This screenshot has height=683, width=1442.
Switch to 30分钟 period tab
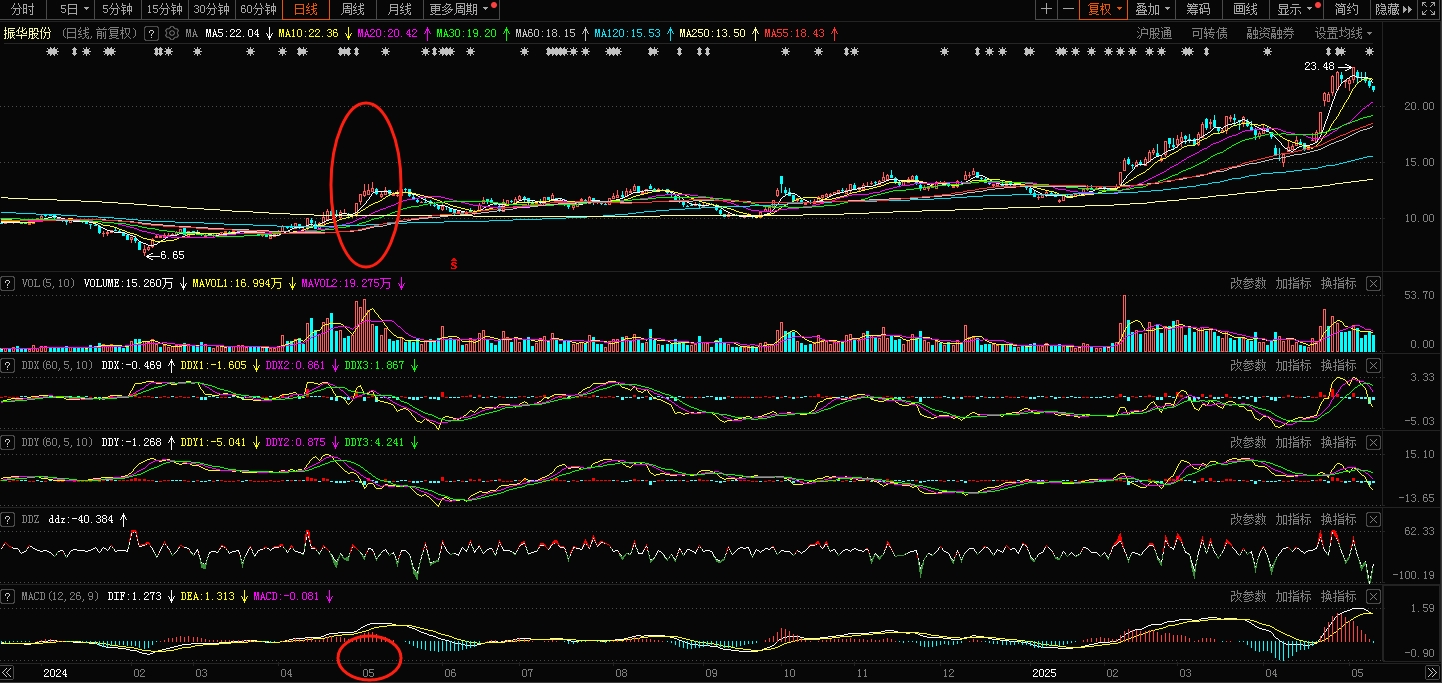coord(211,9)
